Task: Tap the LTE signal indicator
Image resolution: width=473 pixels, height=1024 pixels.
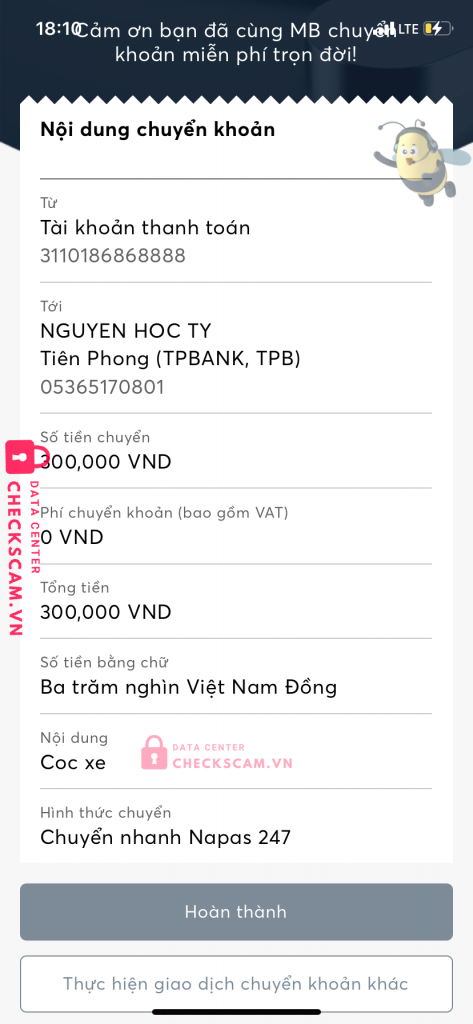Action: [x=408, y=29]
